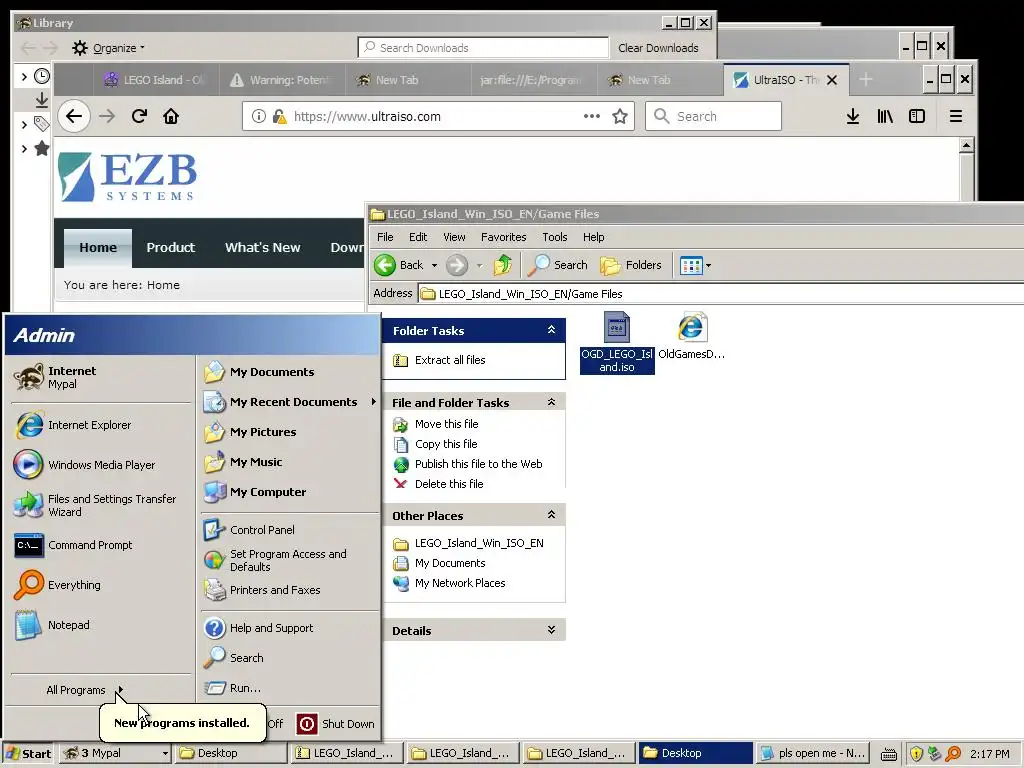Image resolution: width=1024 pixels, height=768 pixels.
Task: Open browser library bookshelf icon
Action: point(885,116)
